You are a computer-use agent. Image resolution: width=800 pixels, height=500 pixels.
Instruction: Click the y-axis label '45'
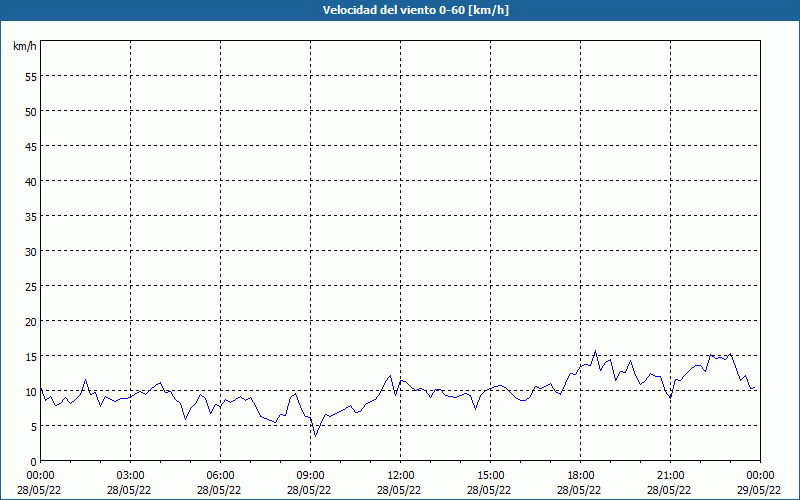31,146
